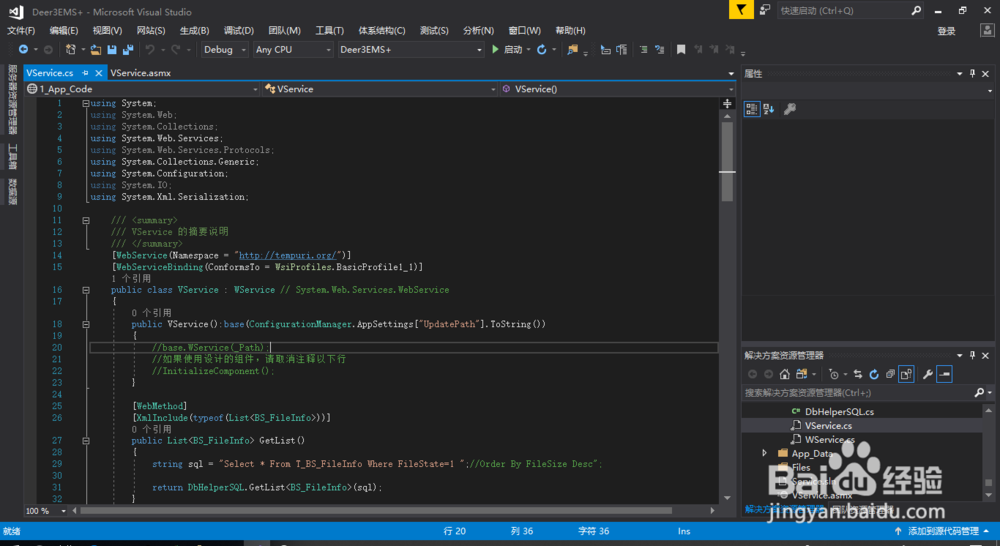Click the Home icon in Solution Explorer

(x=784, y=374)
